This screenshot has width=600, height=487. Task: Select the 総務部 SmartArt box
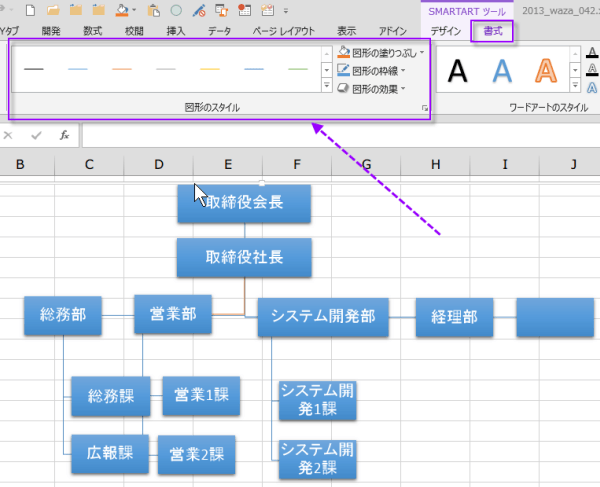pyautogui.click(x=63, y=315)
